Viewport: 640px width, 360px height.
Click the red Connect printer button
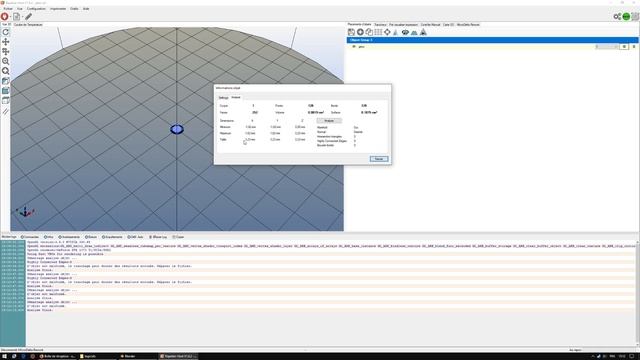(x=4, y=16)
